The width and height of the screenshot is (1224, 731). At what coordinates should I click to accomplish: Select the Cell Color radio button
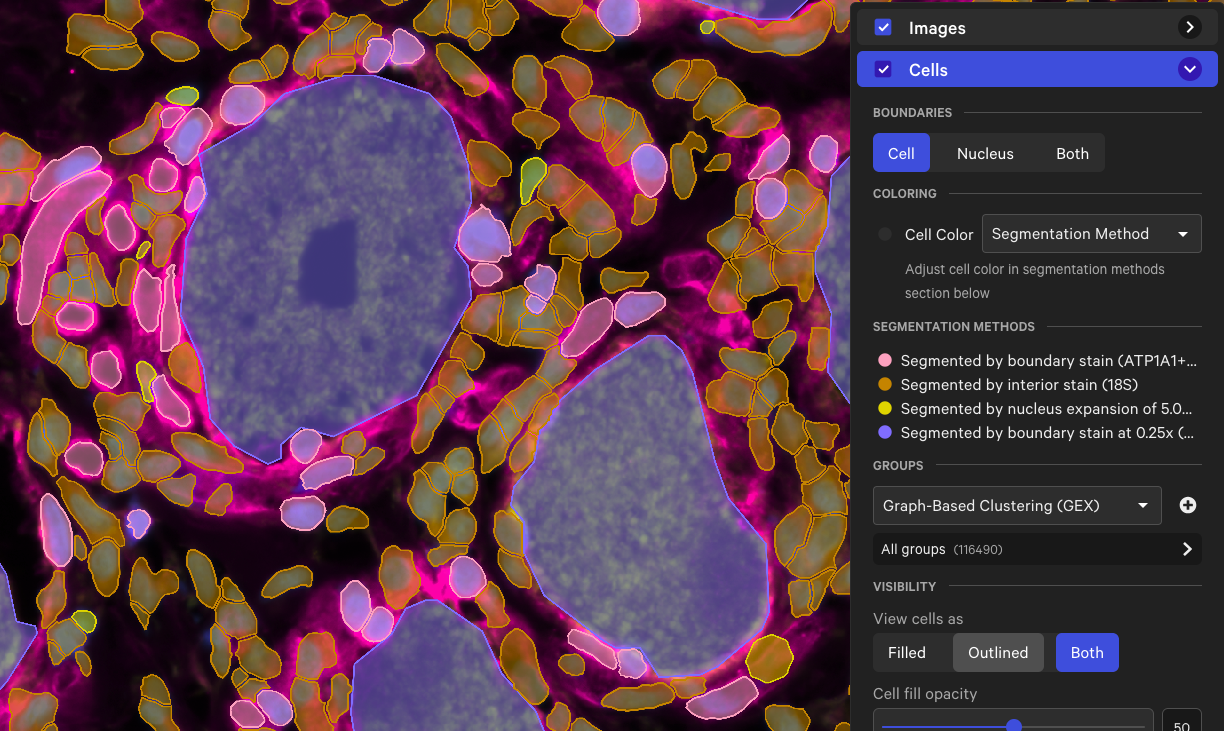pos(885,234)
